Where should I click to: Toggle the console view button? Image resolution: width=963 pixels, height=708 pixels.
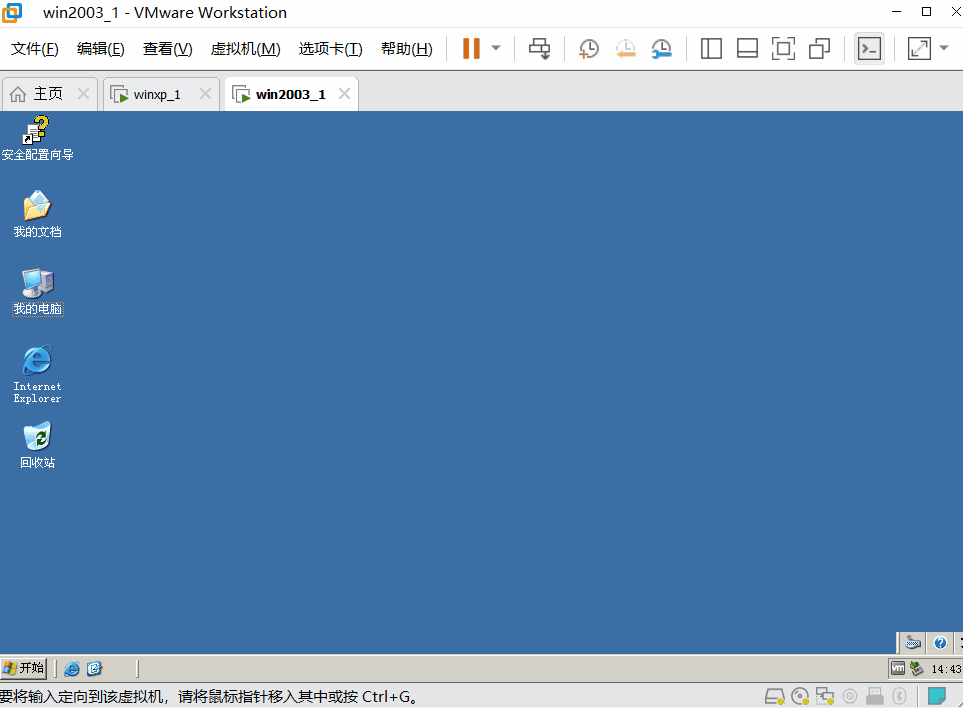[869, 49]
